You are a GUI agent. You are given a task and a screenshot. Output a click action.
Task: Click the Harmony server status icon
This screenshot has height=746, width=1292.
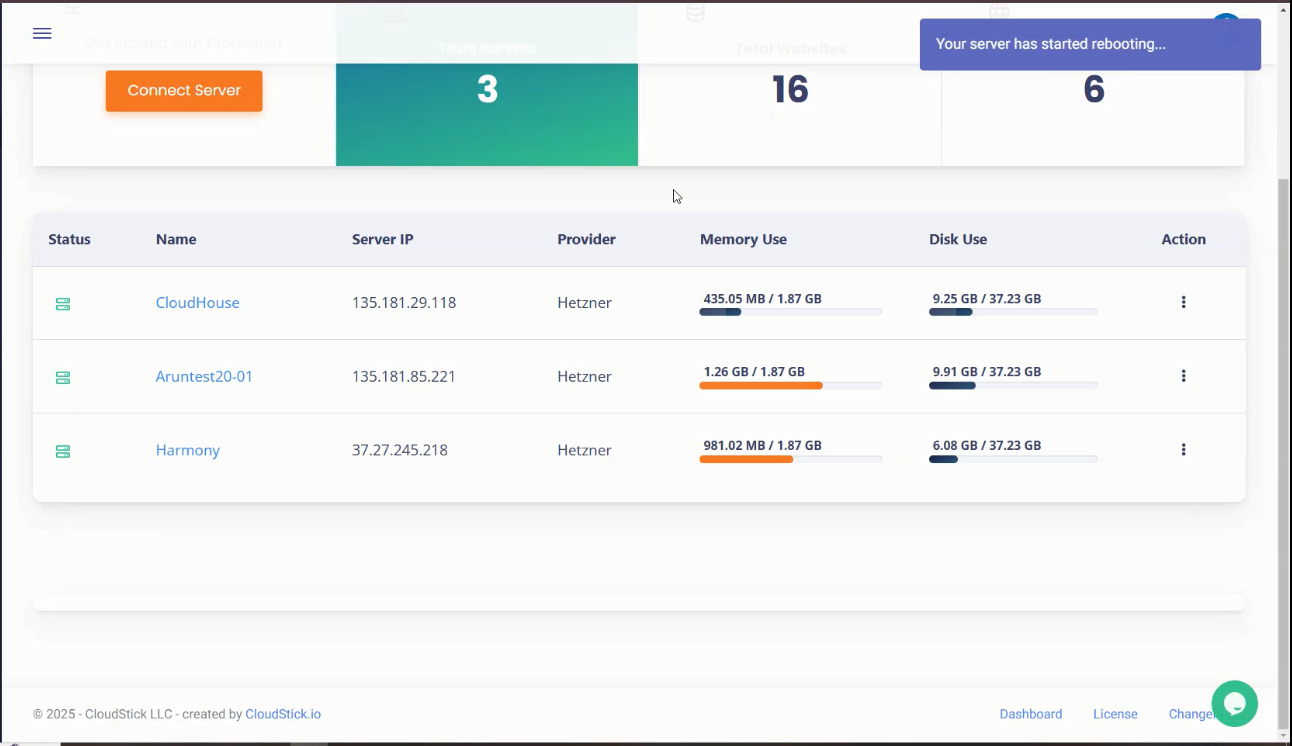pyautogui.click(x=63, y=452)
